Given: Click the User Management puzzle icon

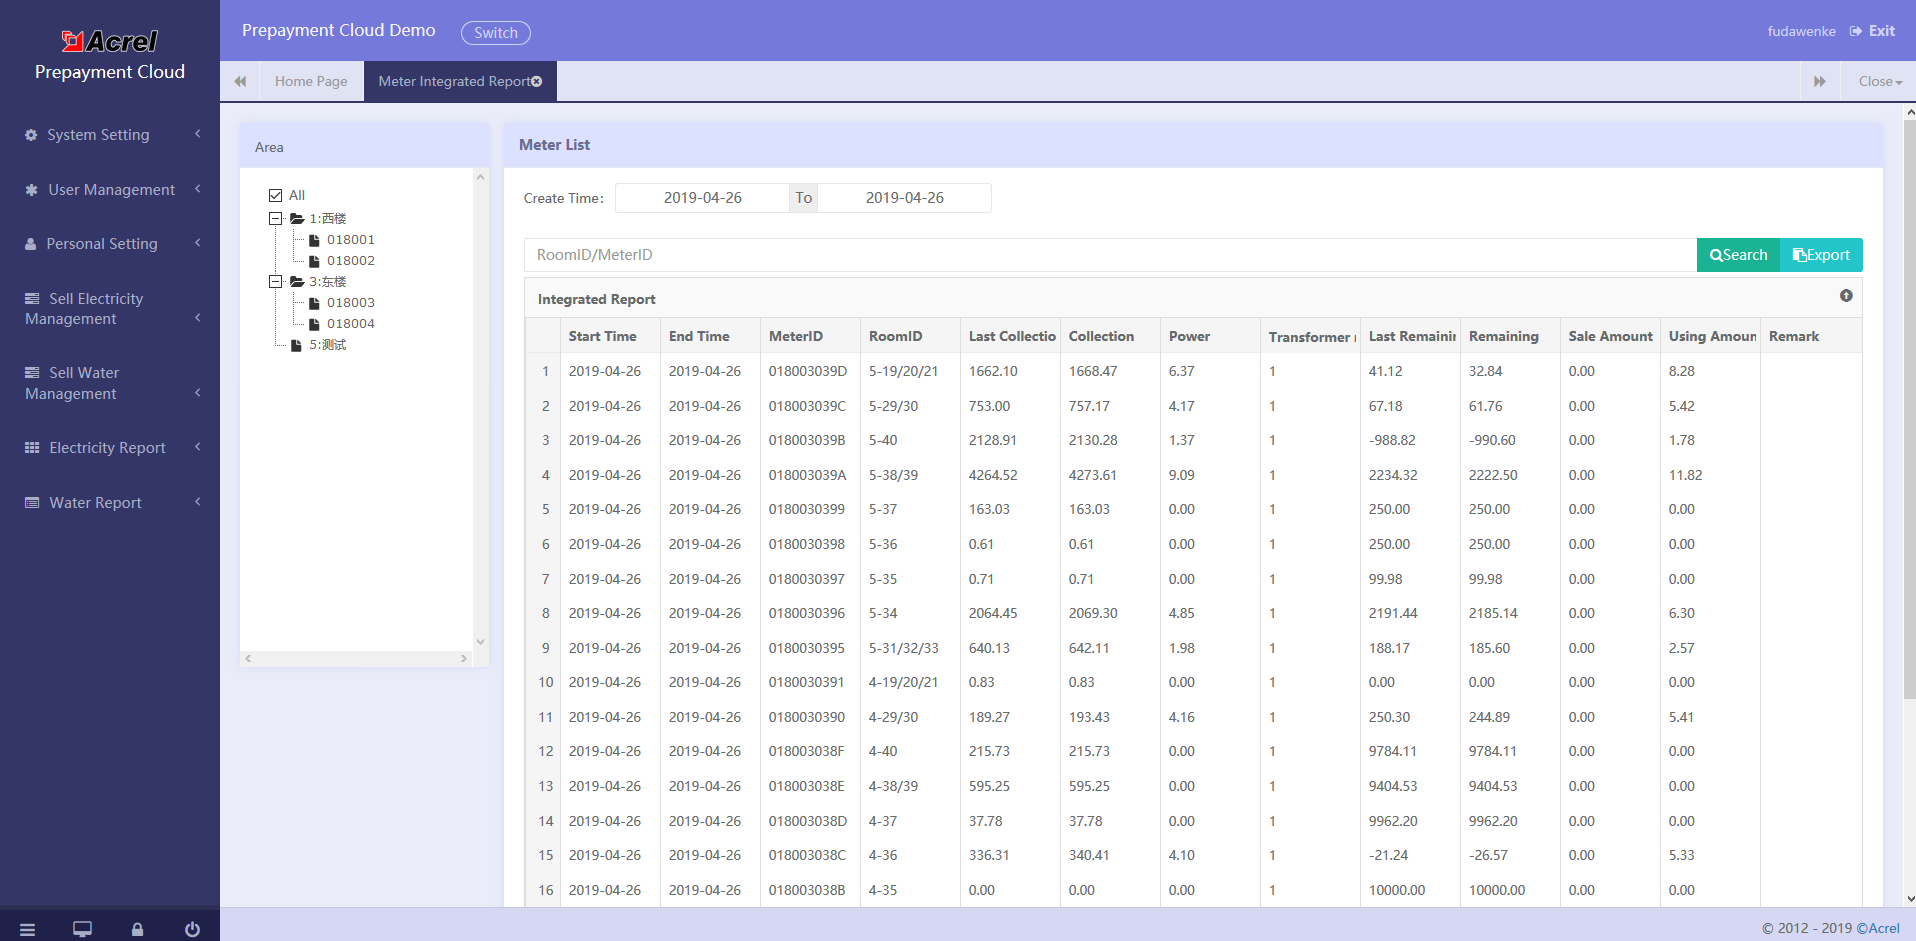Looking at the screenshot, I should coord(31,190).
